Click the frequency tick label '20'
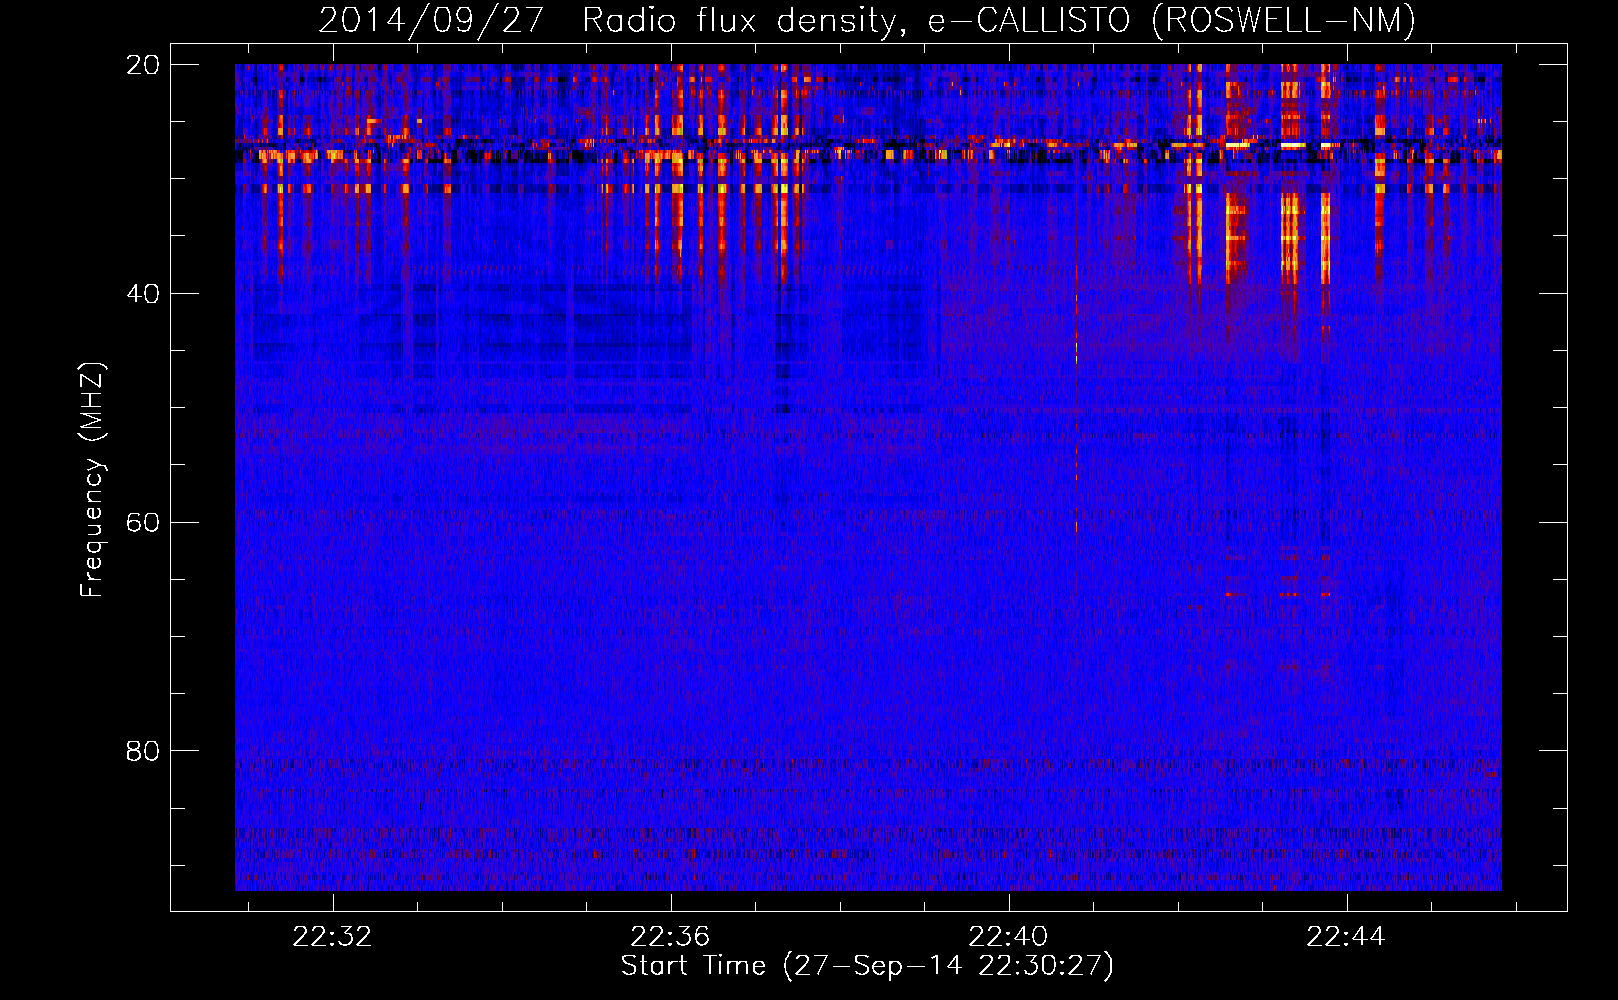 tap(142, 65)
